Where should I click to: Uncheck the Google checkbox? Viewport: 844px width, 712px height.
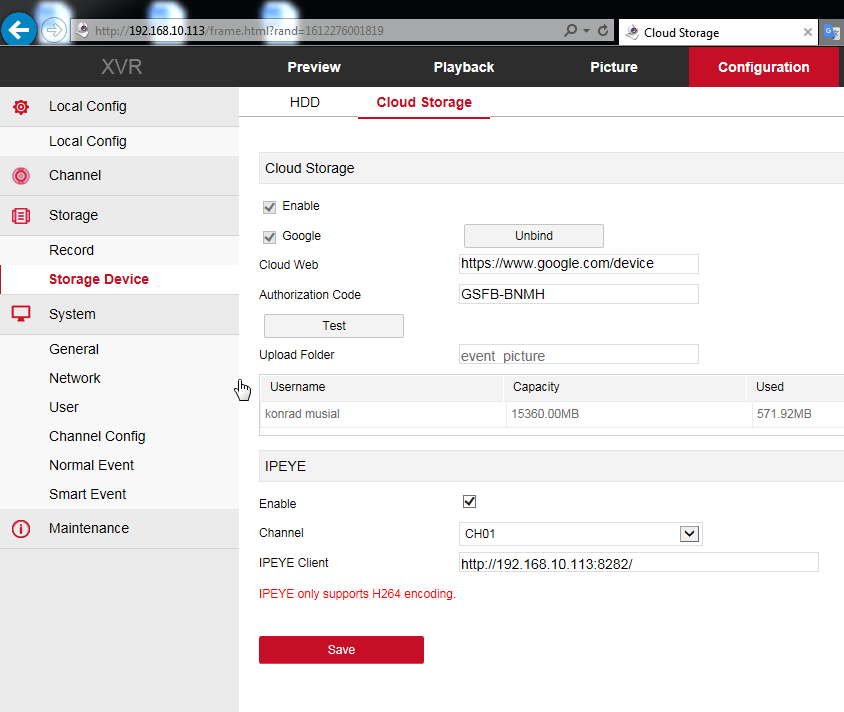[x=267, y=236]
